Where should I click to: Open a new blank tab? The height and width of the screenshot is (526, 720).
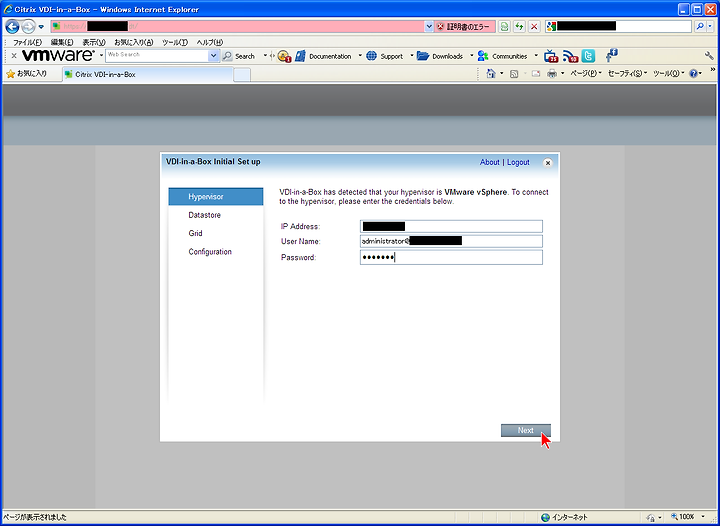point(242,74)
